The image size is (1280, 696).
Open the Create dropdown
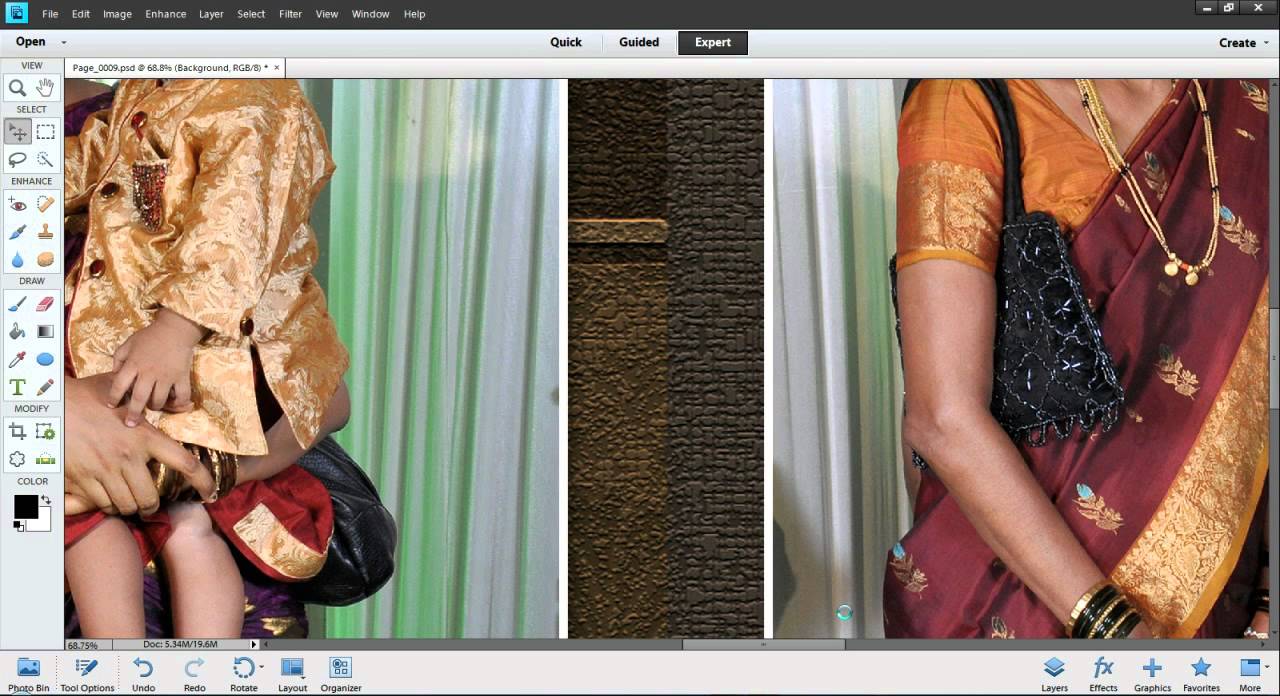(x=1243, y=43)
